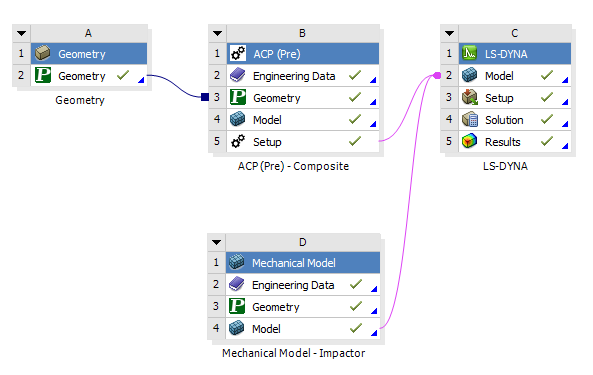This screenshot has height=375, width=593.
Task: Open system A dropdown arrow
Action: [22, 33]
